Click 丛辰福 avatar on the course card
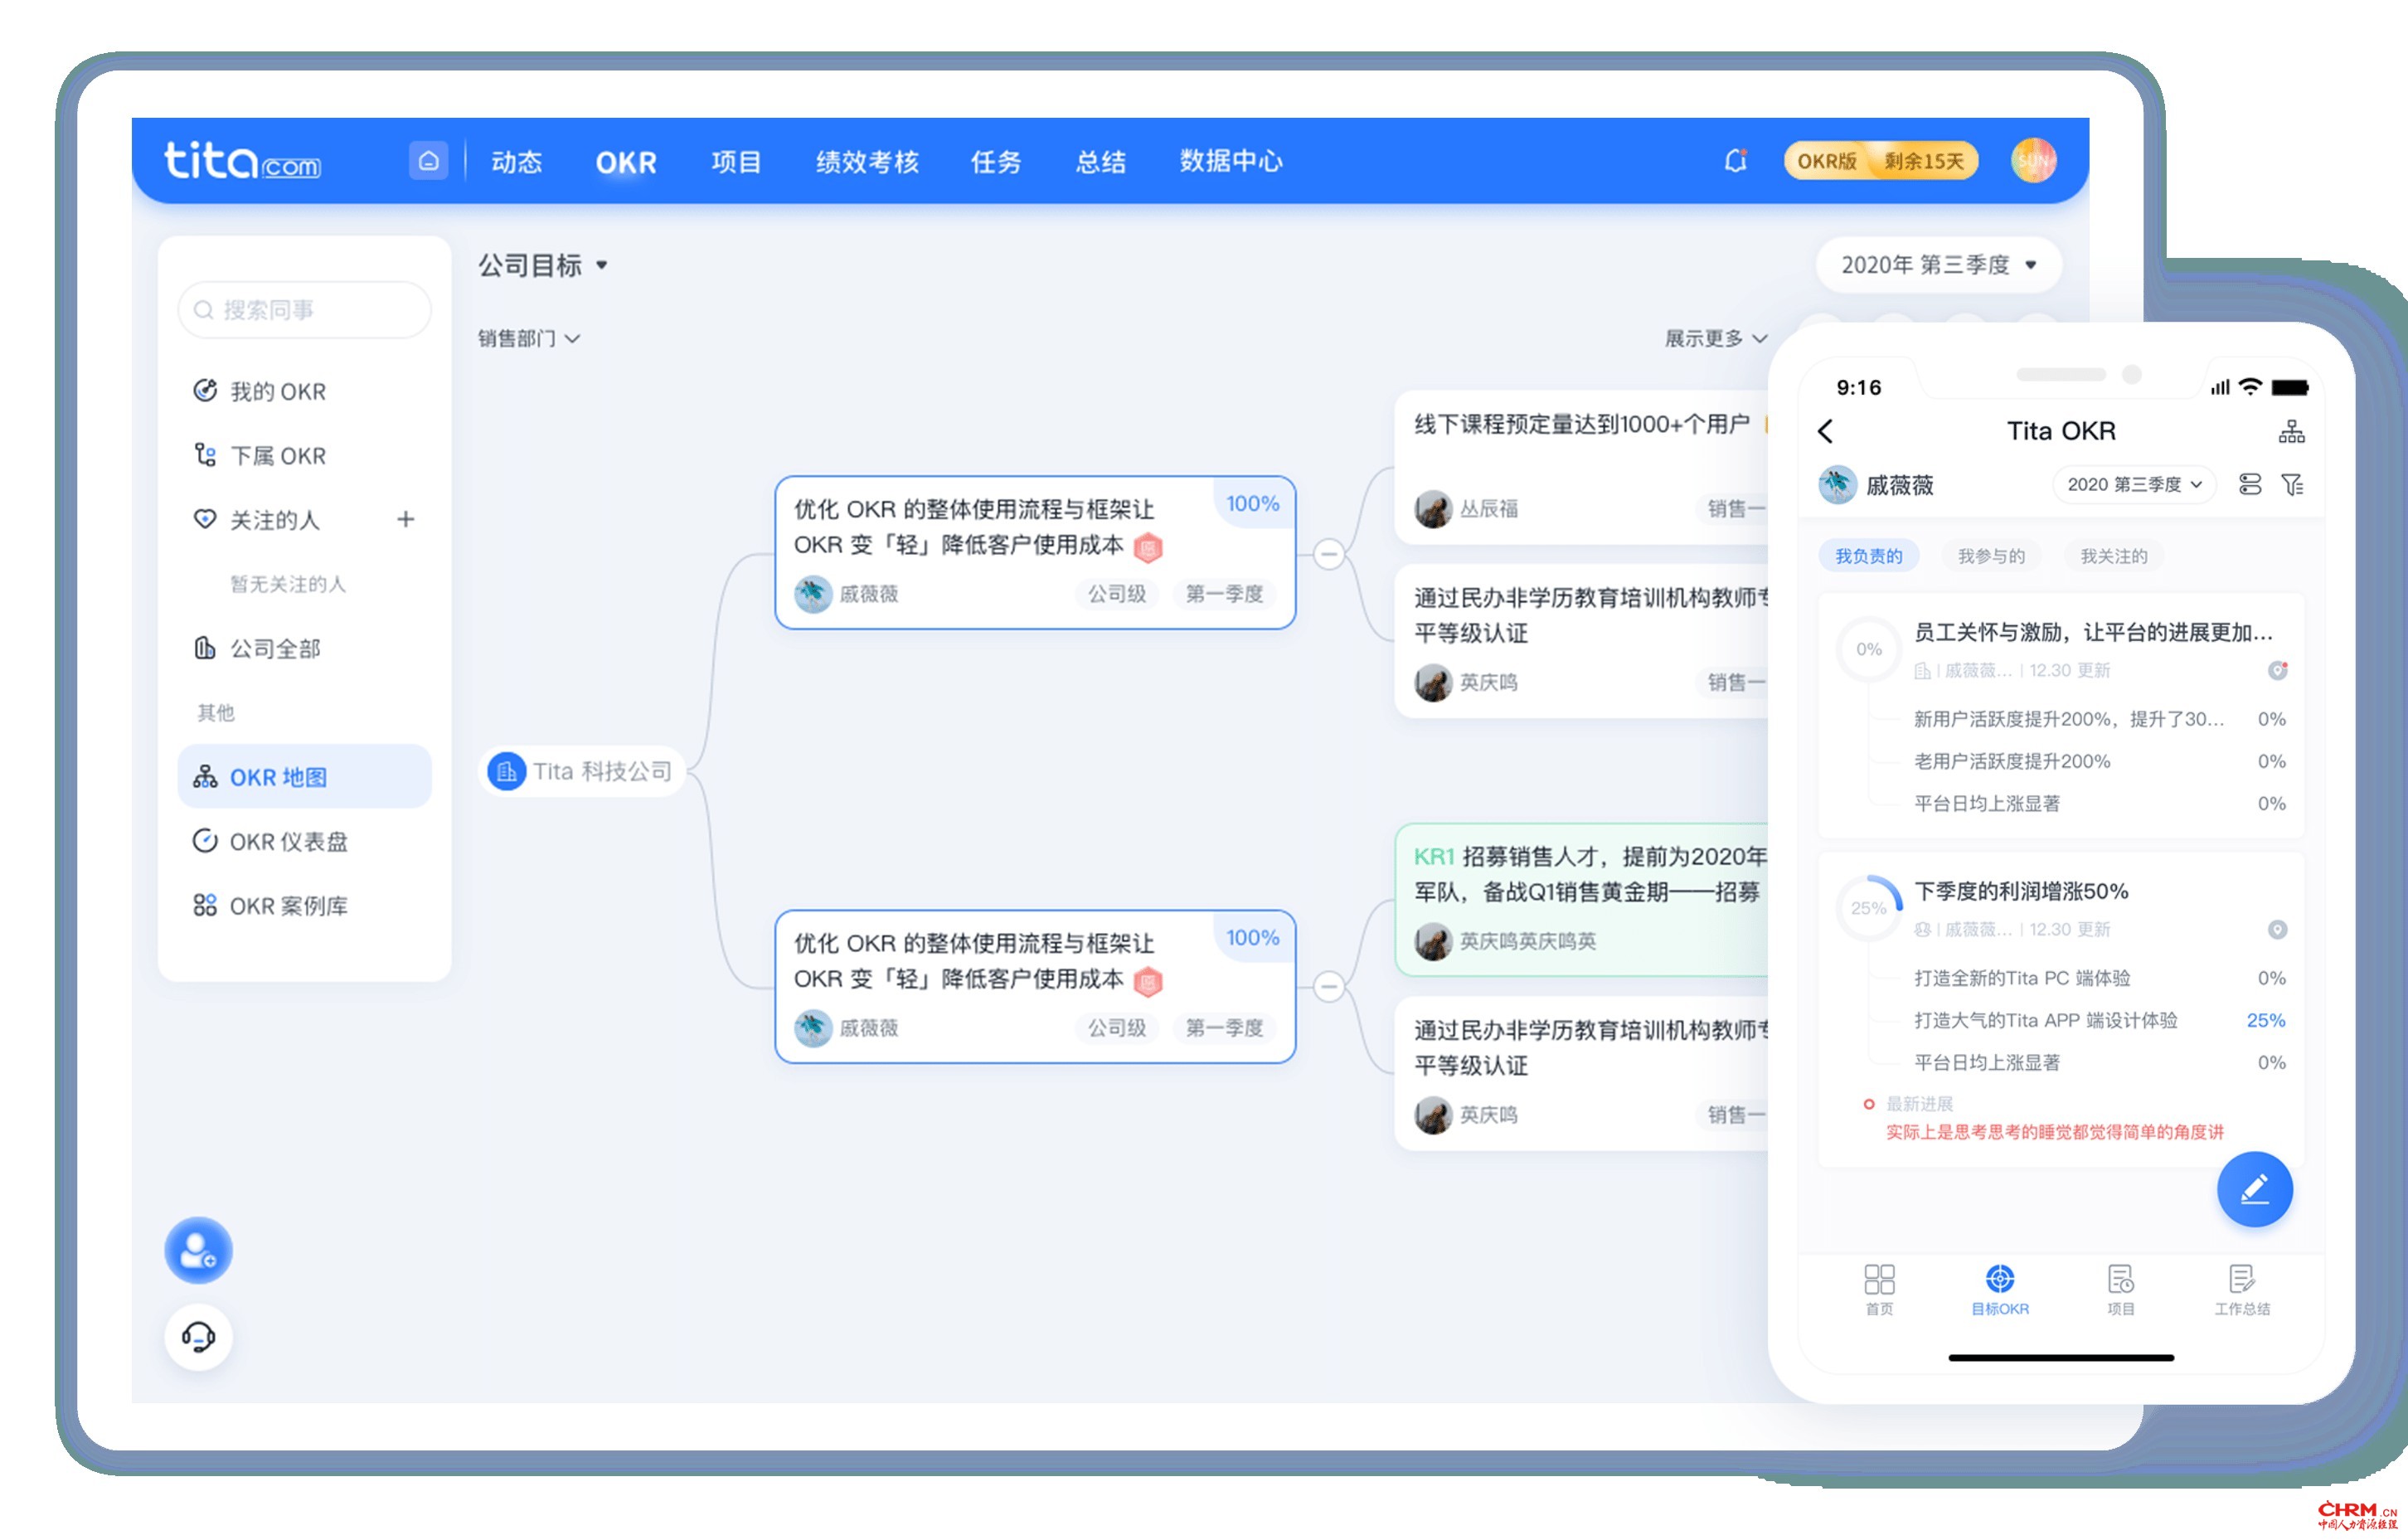The height and width of the screenshot is (1540, 2408). (x=1433, y=509)
